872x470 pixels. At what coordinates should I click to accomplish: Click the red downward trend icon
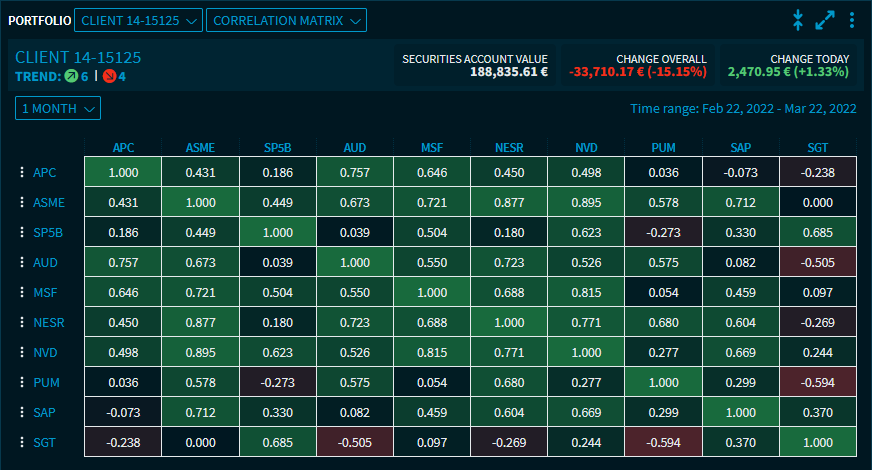click(x=109, y=76)
